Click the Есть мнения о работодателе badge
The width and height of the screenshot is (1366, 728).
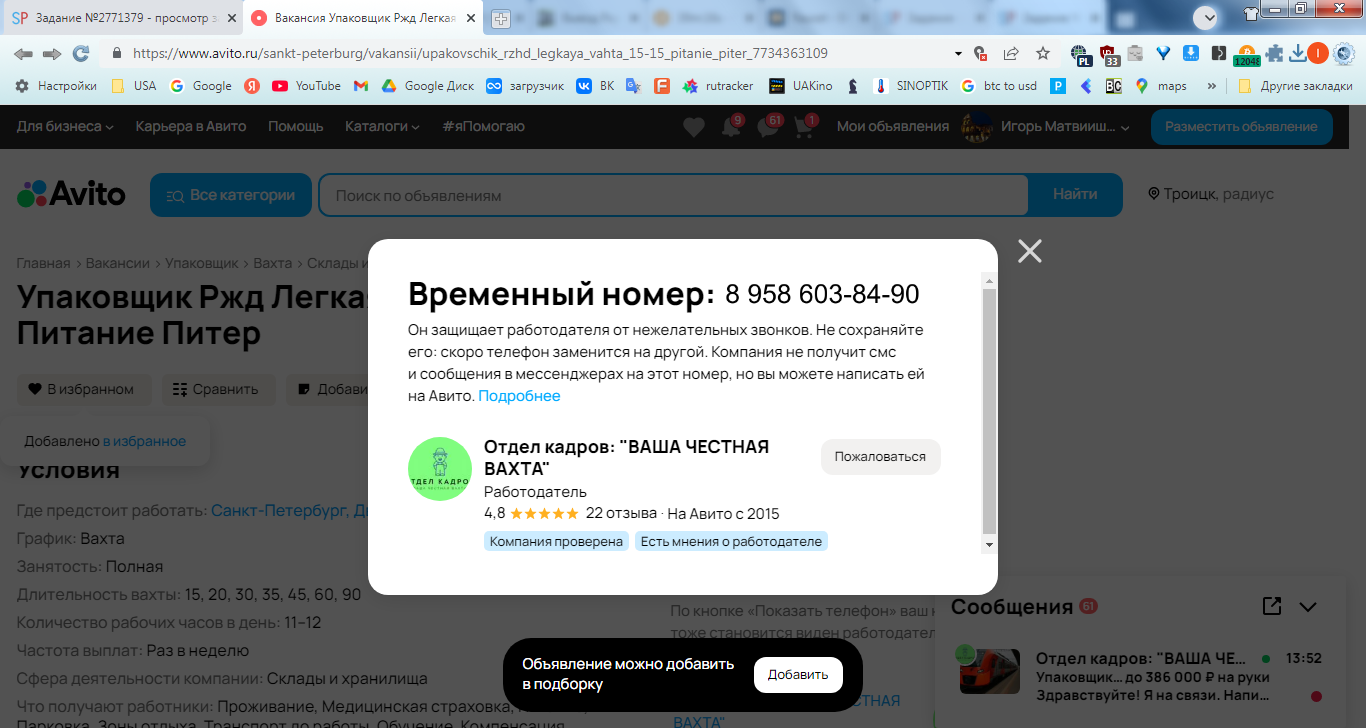pyautogui.click(x=731, y=542)
